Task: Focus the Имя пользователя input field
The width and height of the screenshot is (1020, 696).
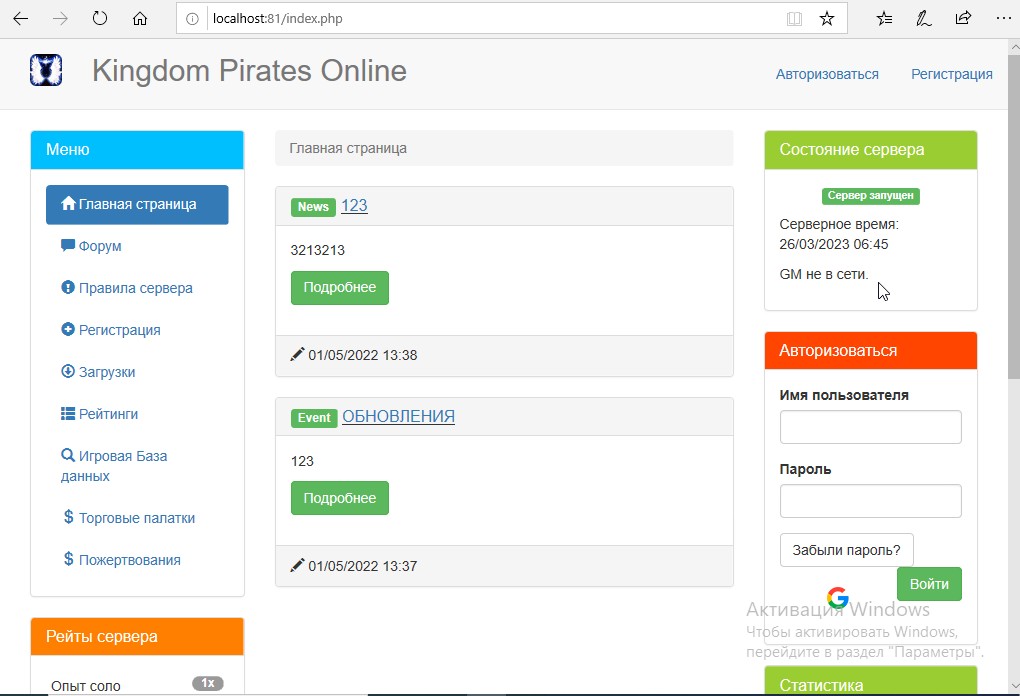Action: click(x=870, y=427)
